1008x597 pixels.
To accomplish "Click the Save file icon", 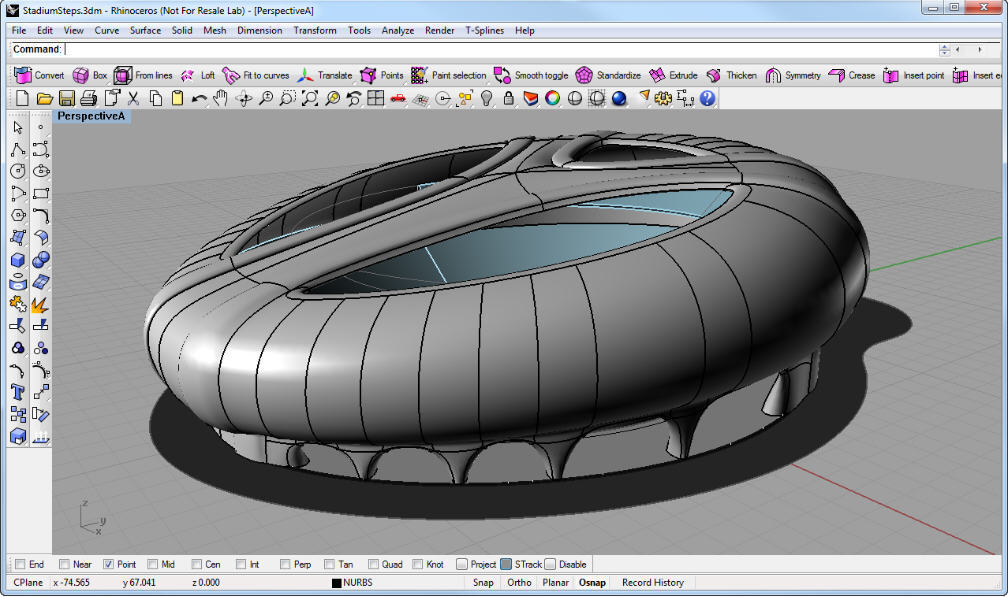I will point(66,98).
